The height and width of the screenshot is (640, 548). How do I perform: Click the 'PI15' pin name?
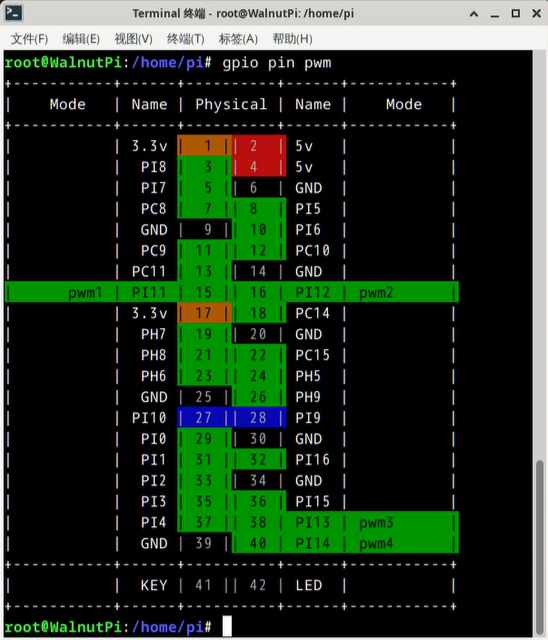(313, 501)
